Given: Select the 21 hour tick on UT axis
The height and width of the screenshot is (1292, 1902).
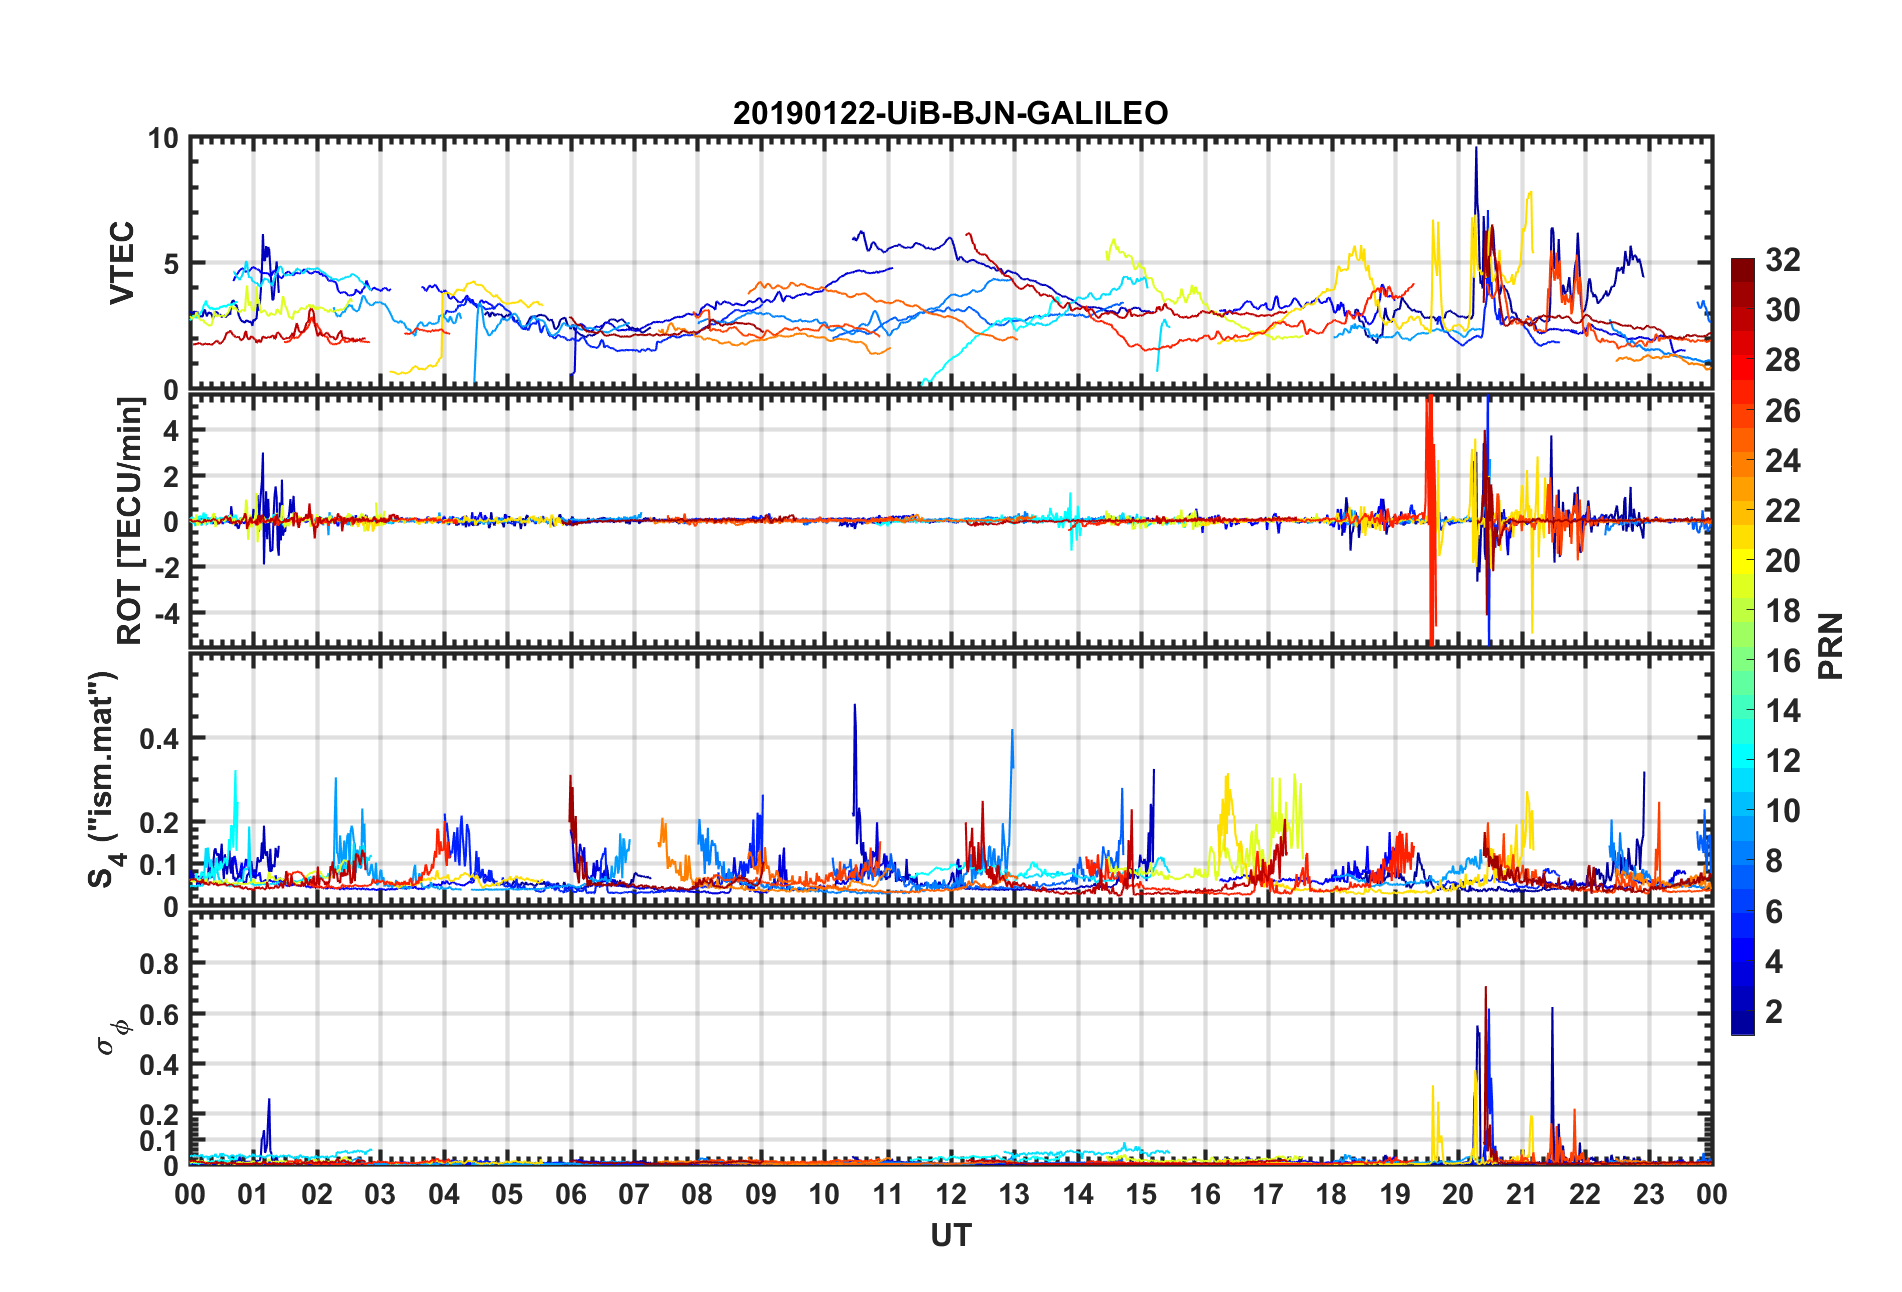Looking at the screenshot, I should pos(1522,1194).
